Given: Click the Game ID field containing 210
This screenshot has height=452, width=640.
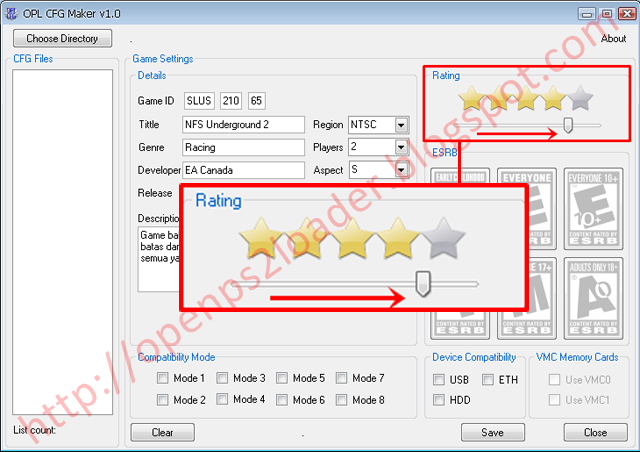Looking at the screenshot, I should click(x=231, y=101).
